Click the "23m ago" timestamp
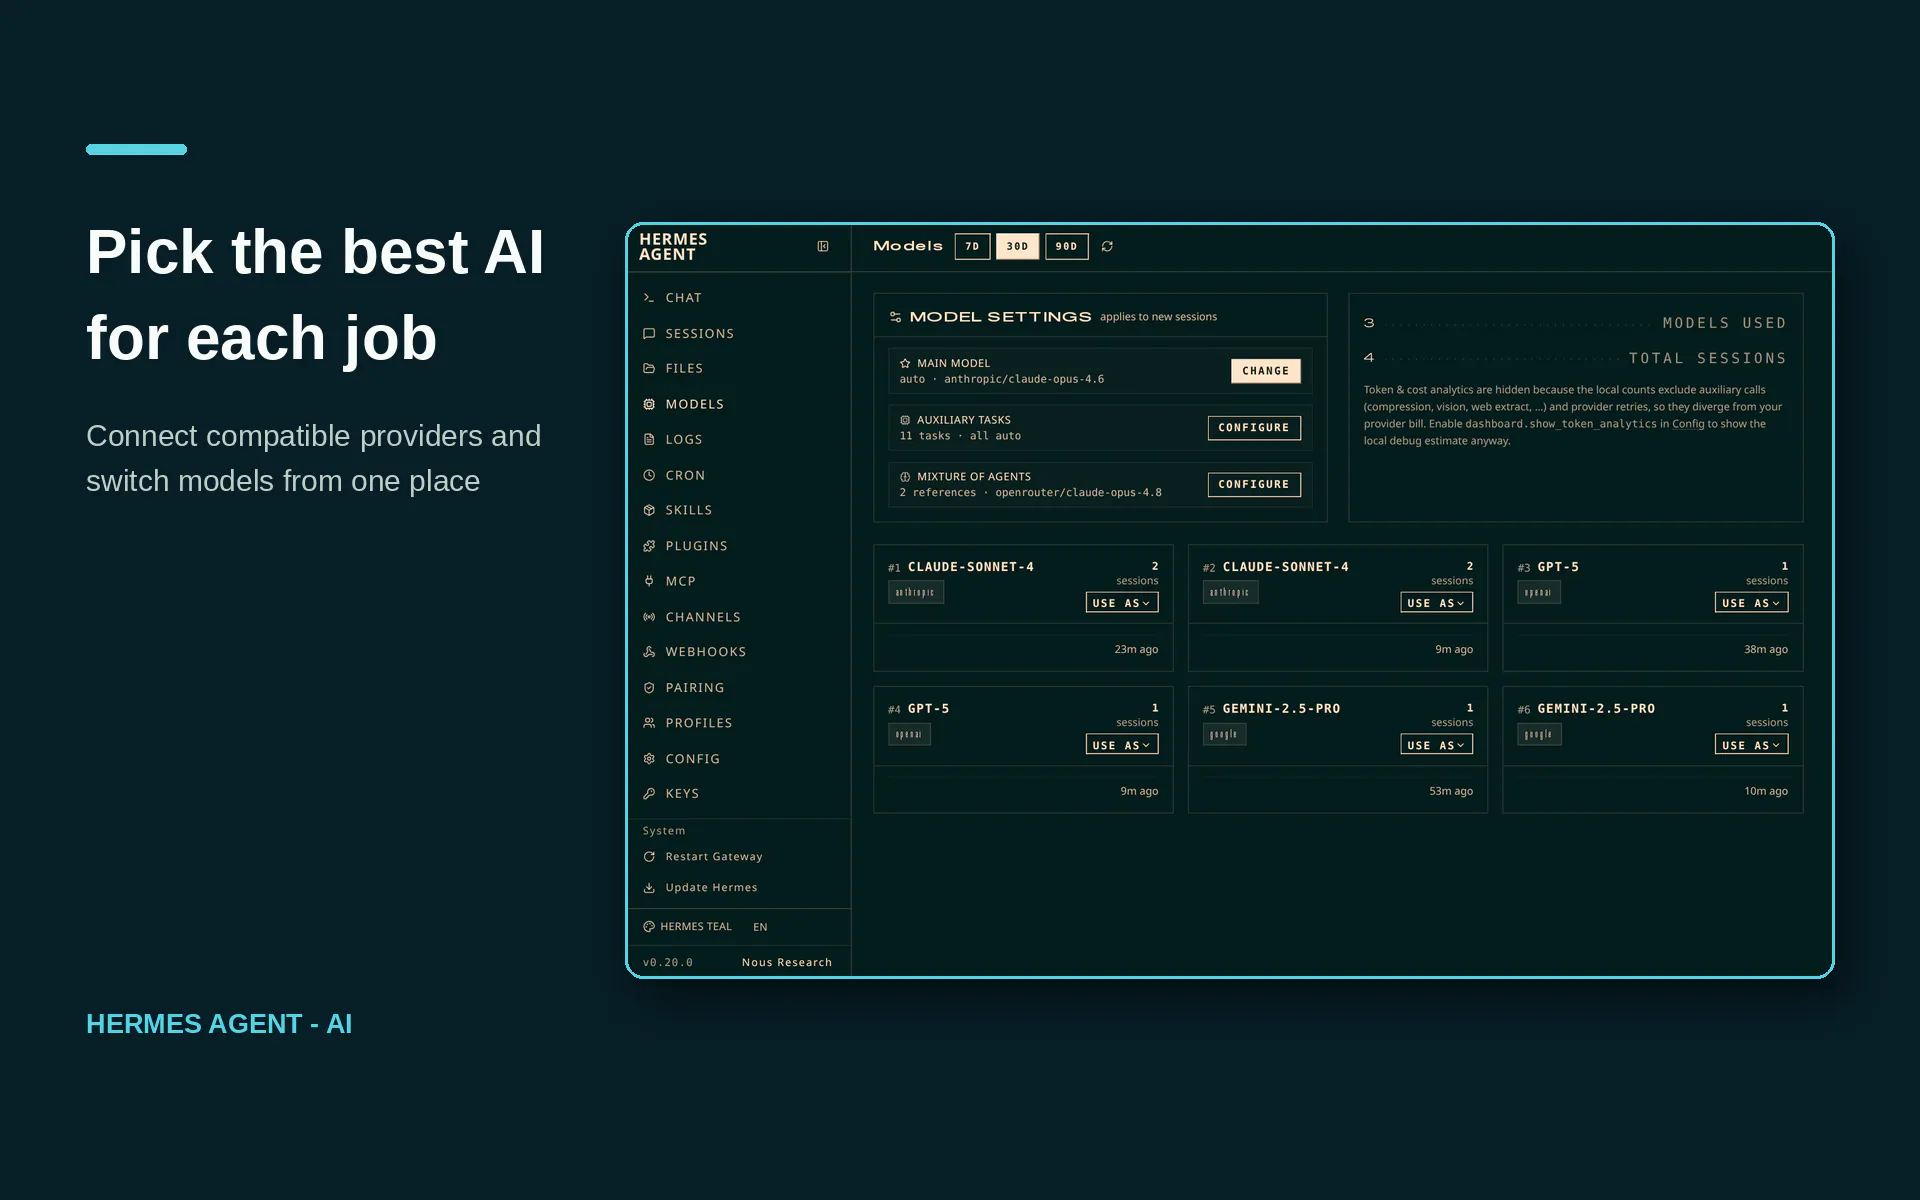The image size is (1920, 1200). pyautogui.click(x=1136, y=650)
